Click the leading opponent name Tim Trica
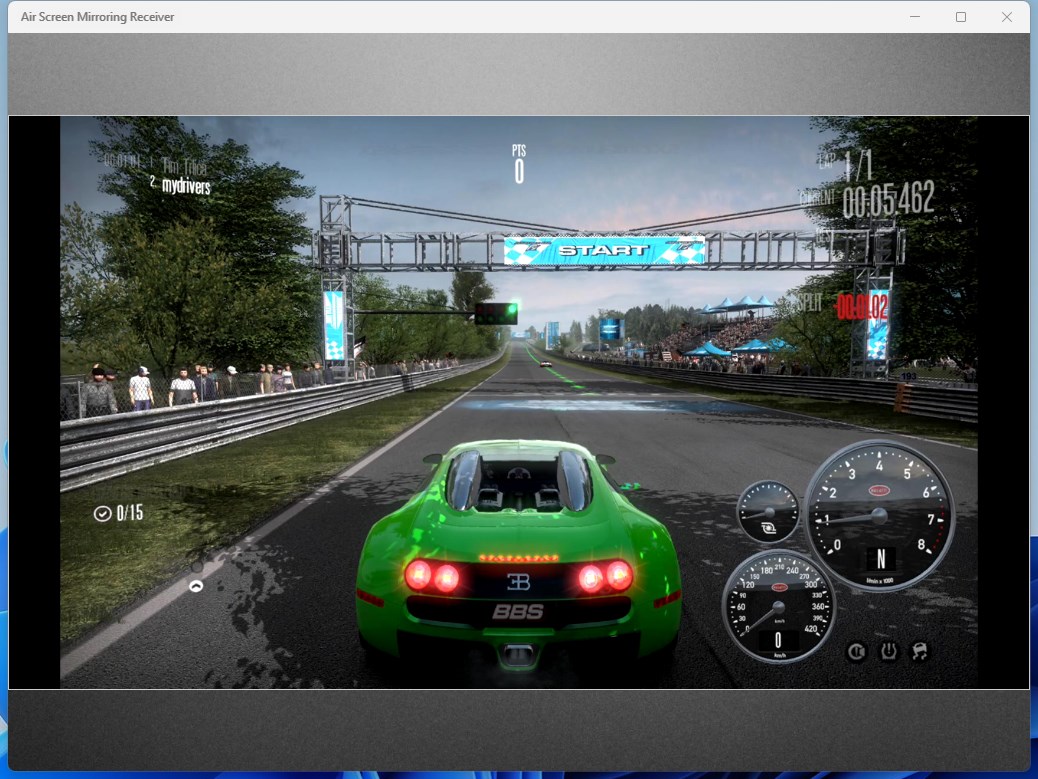The width and height of the screenshot is (1038, 779). pos(184,165)
